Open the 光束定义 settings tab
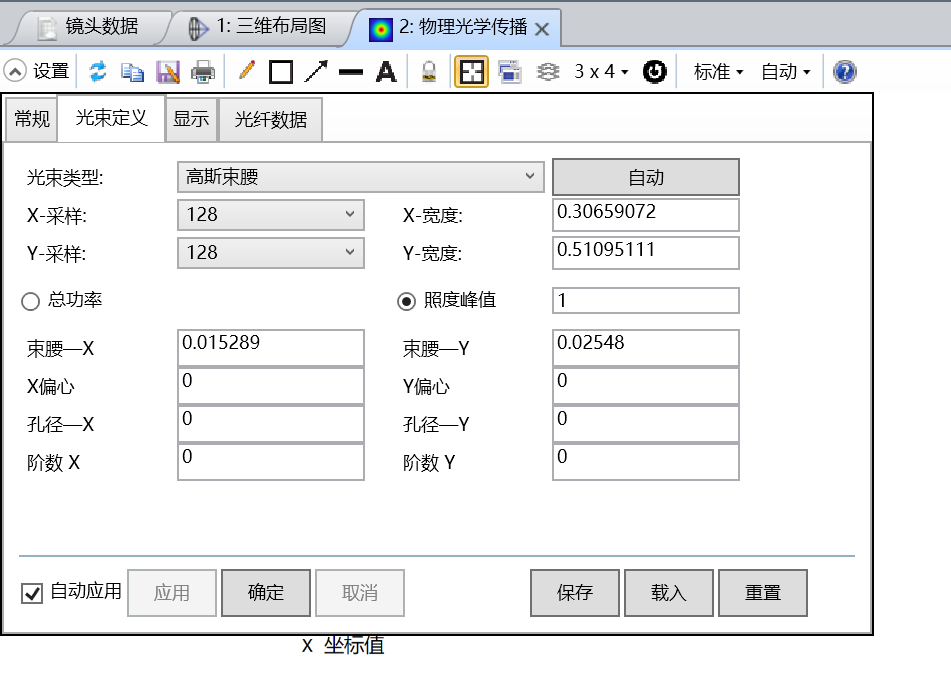Viewport: 951px width, 673px height. (111, 118)
